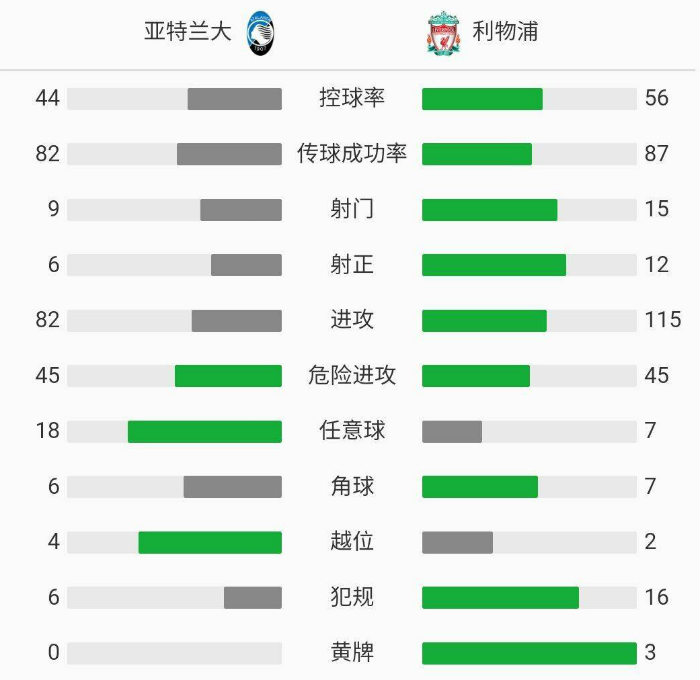Click Liverpool's green 射正 bar
The image size is (700, 680).
(494, 265)
